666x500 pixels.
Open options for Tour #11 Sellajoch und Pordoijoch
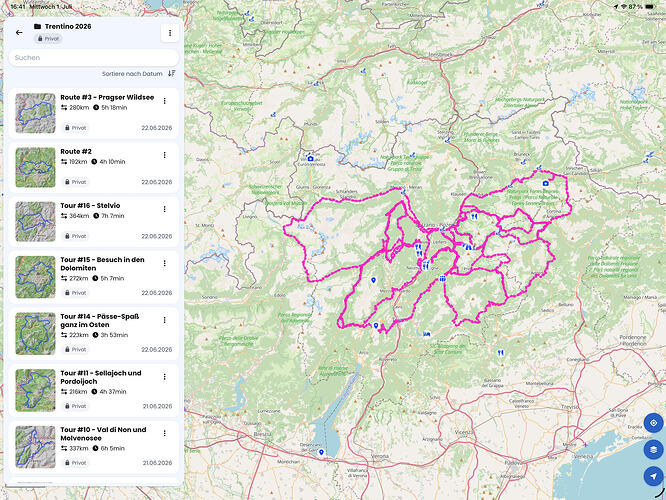pos(164,377)
